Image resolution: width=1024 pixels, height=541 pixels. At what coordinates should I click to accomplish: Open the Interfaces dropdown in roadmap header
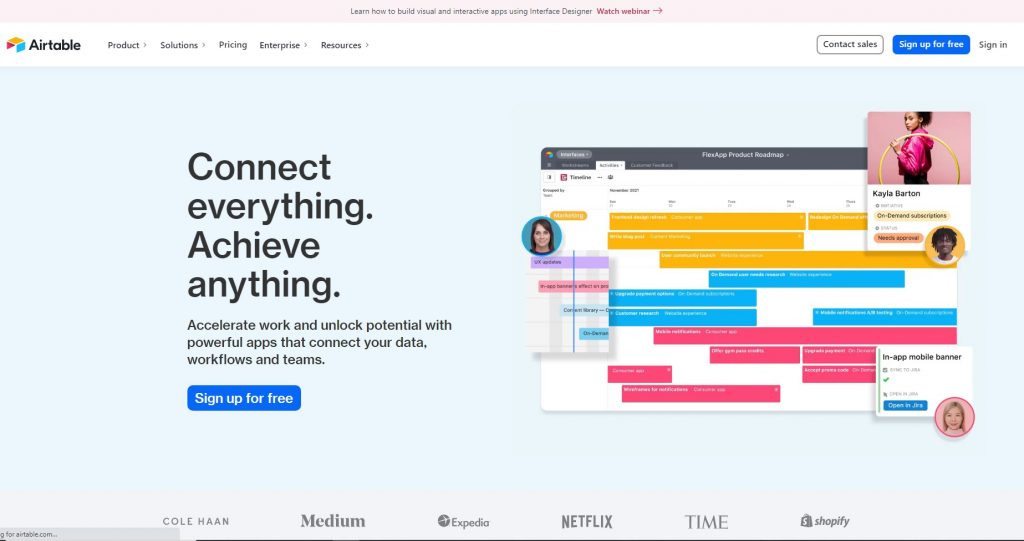574,155
